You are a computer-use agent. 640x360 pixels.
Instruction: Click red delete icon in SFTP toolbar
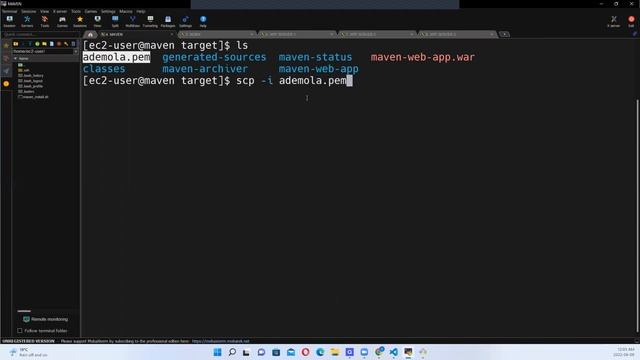click(59, 44)
